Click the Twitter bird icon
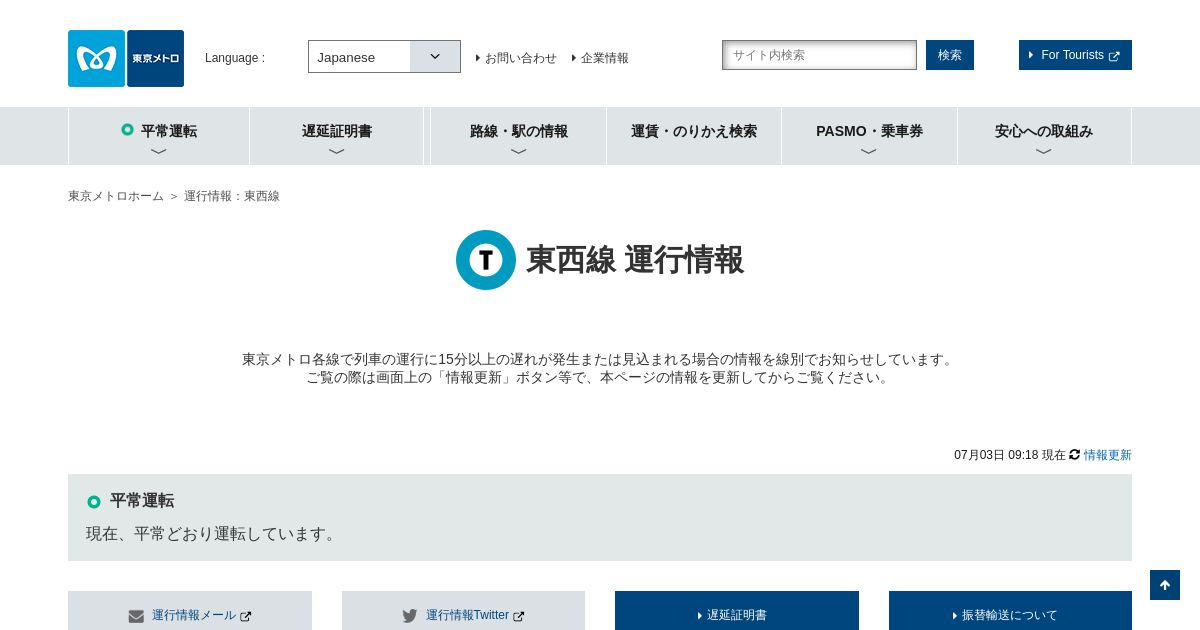 pos(410,616)
